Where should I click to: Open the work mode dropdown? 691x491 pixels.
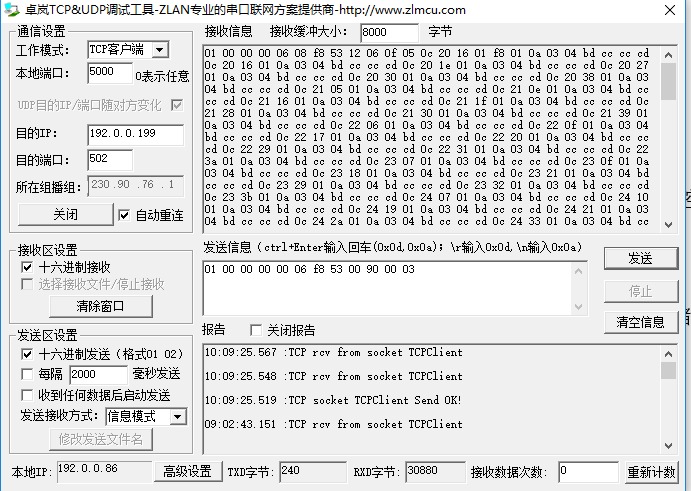(159, 50)
